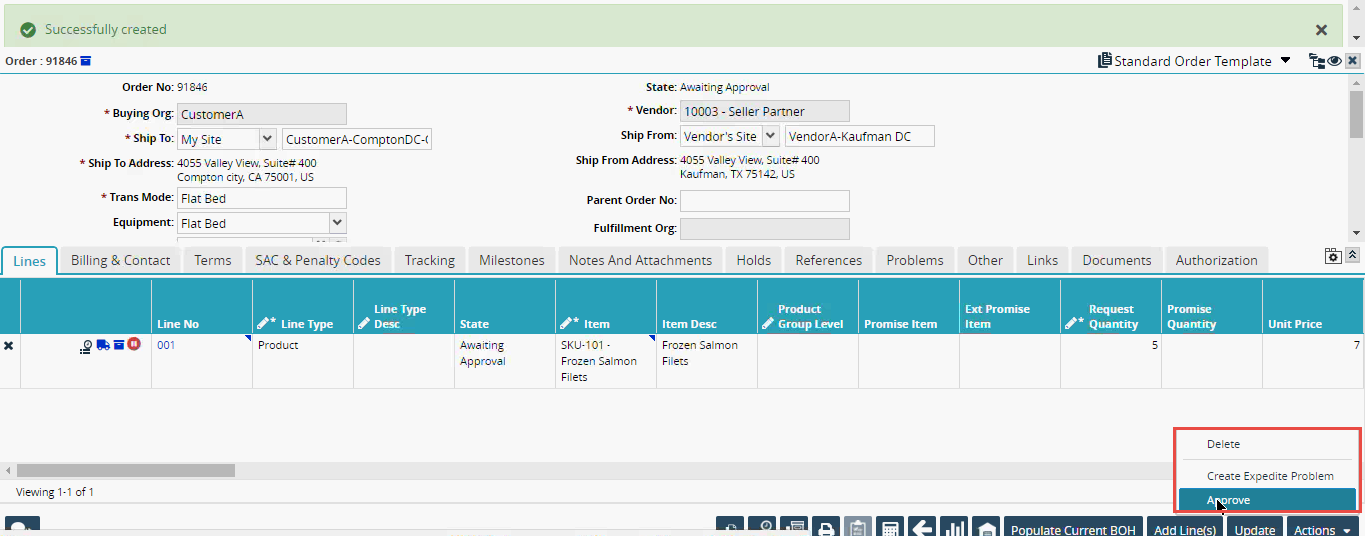The height and width of the screenshot is (536, 1365).
Task: Click the Line Type column header
Action: 303,307
